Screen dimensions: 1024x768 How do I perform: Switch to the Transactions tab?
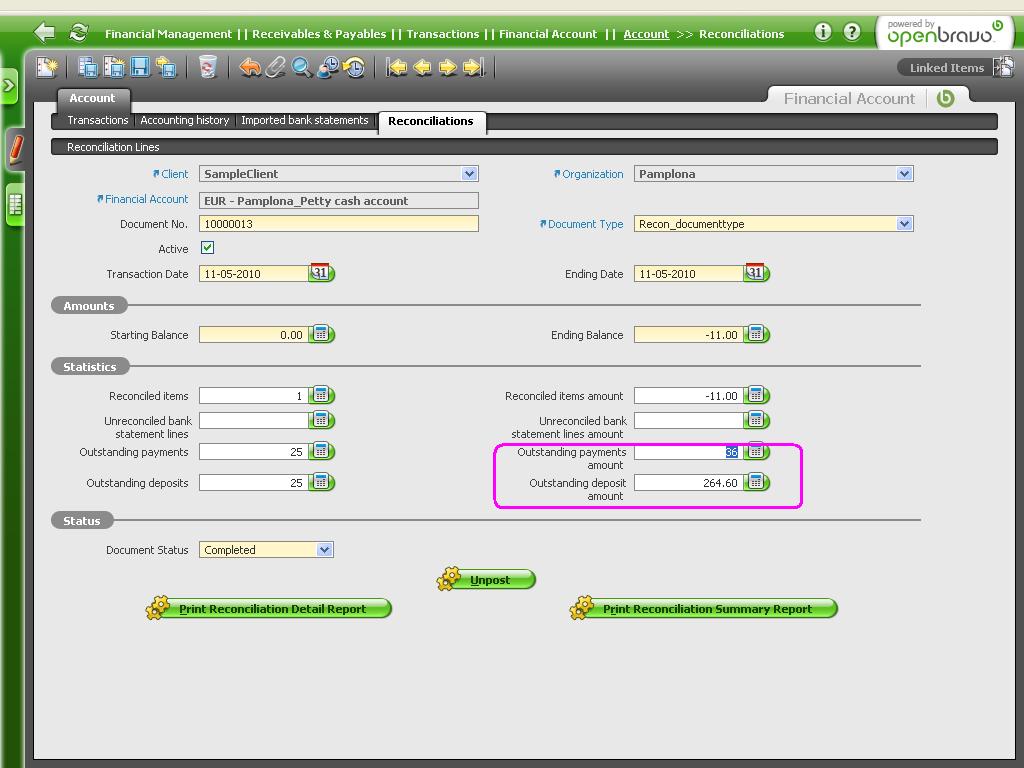click(x=97, y=120)
